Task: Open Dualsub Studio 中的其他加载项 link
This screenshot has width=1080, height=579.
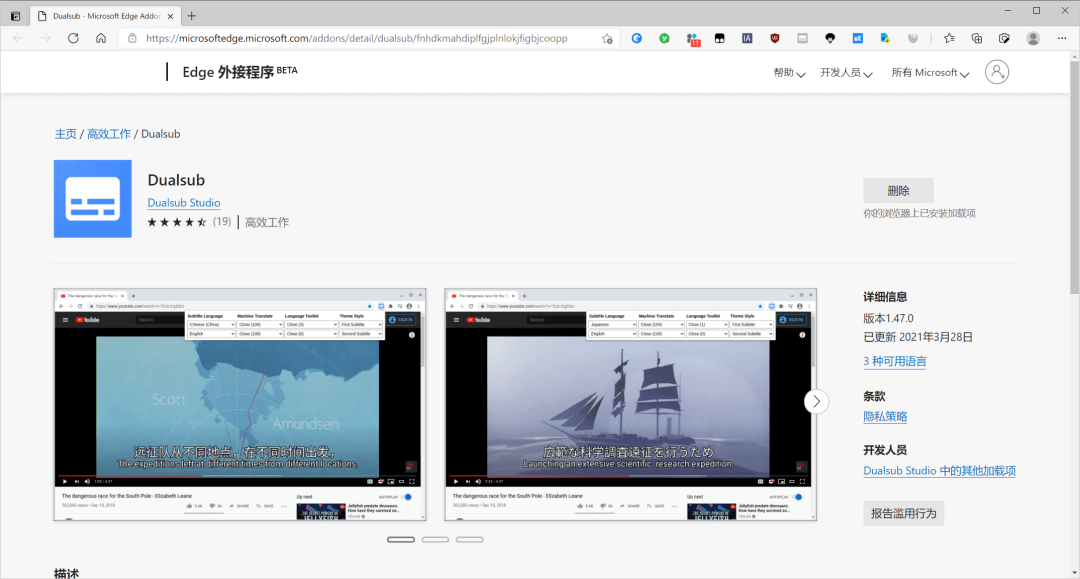Action: 939,471
